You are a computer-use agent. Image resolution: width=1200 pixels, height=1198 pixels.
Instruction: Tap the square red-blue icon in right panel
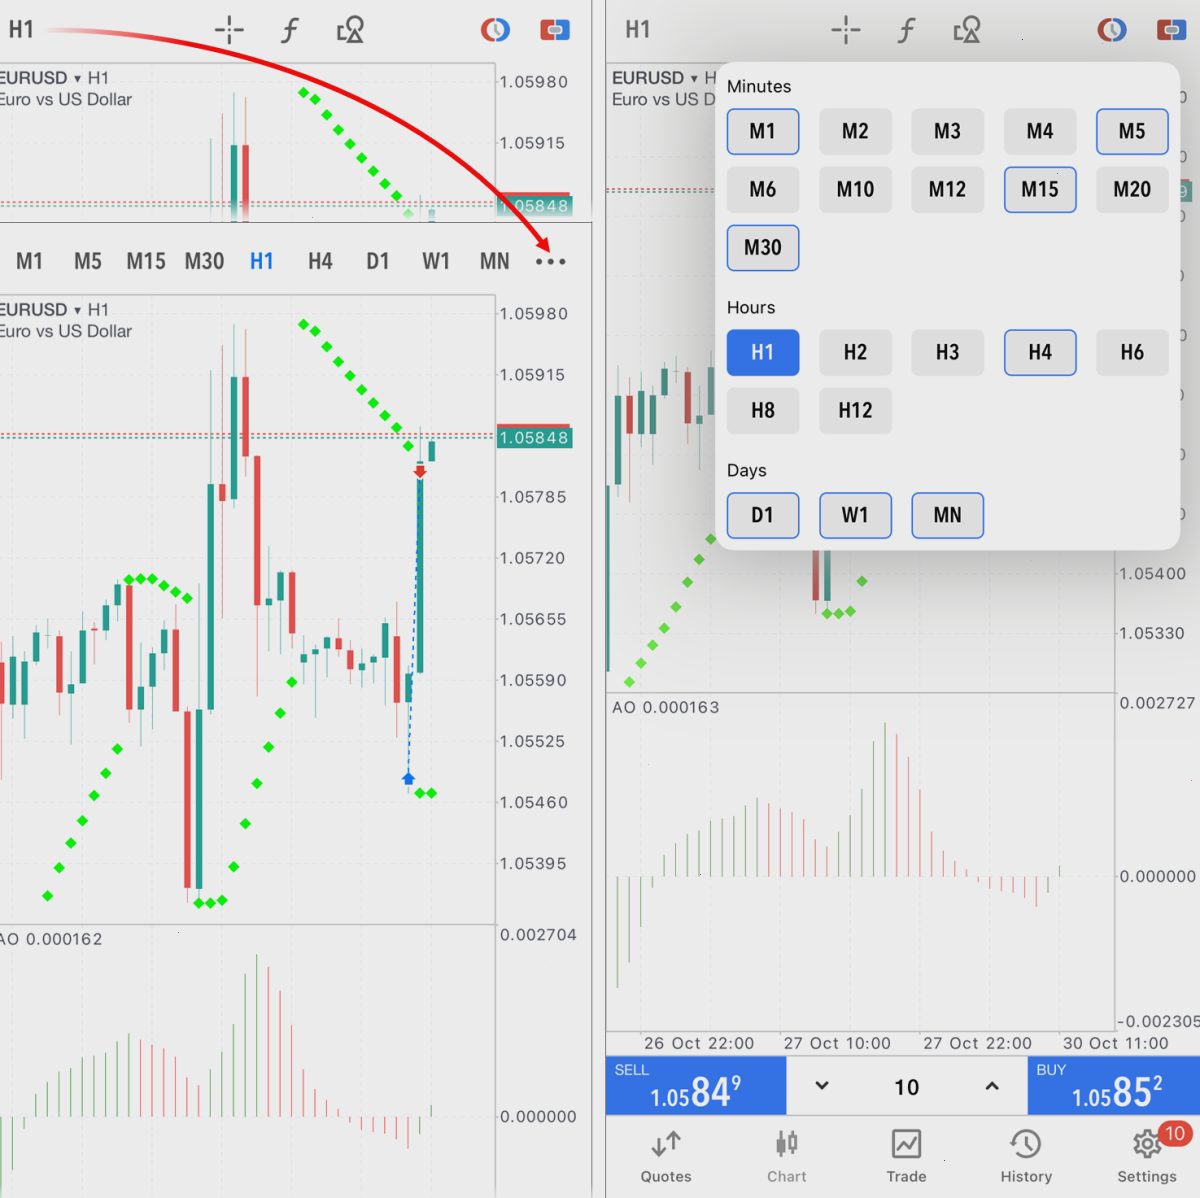tap(1171, 30)
